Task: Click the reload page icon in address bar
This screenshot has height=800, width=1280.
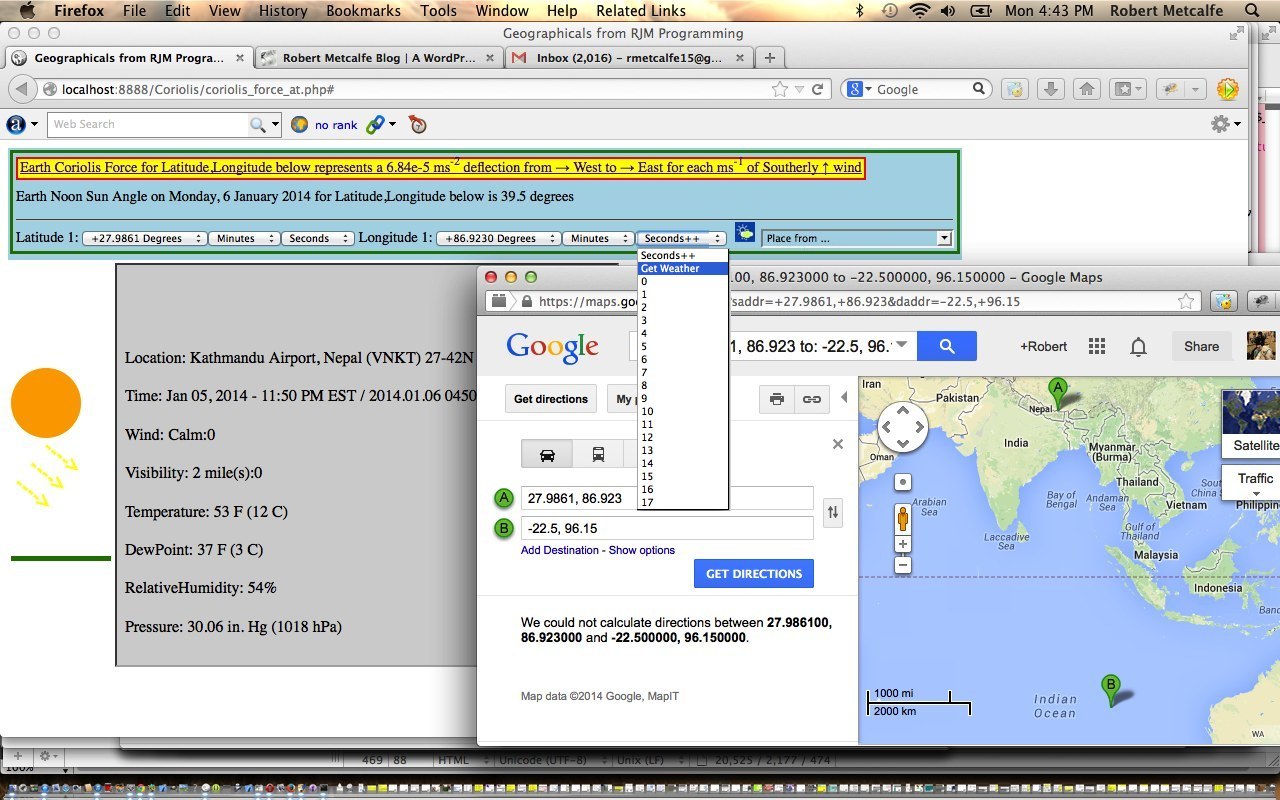Action: coord(817,89)
